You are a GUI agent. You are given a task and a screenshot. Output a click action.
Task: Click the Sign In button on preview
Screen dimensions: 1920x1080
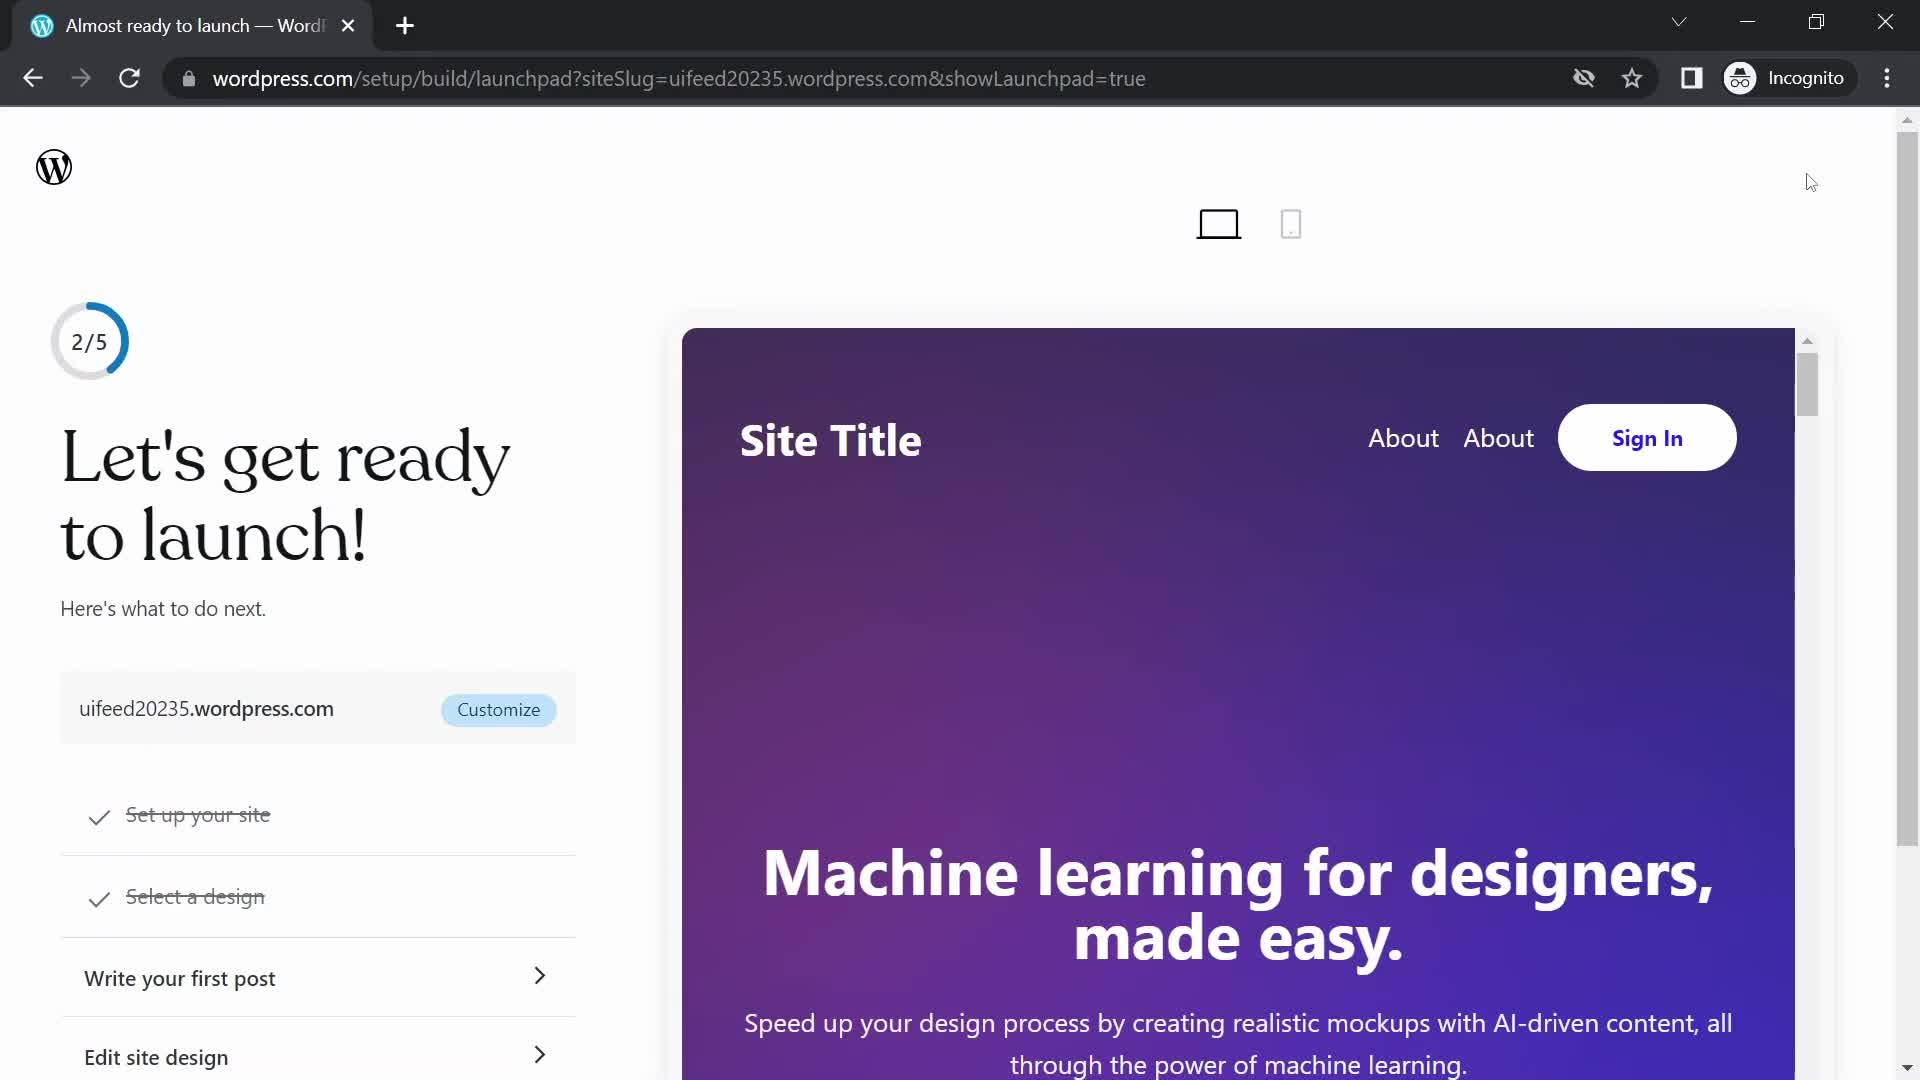(x=1648, y=438)
